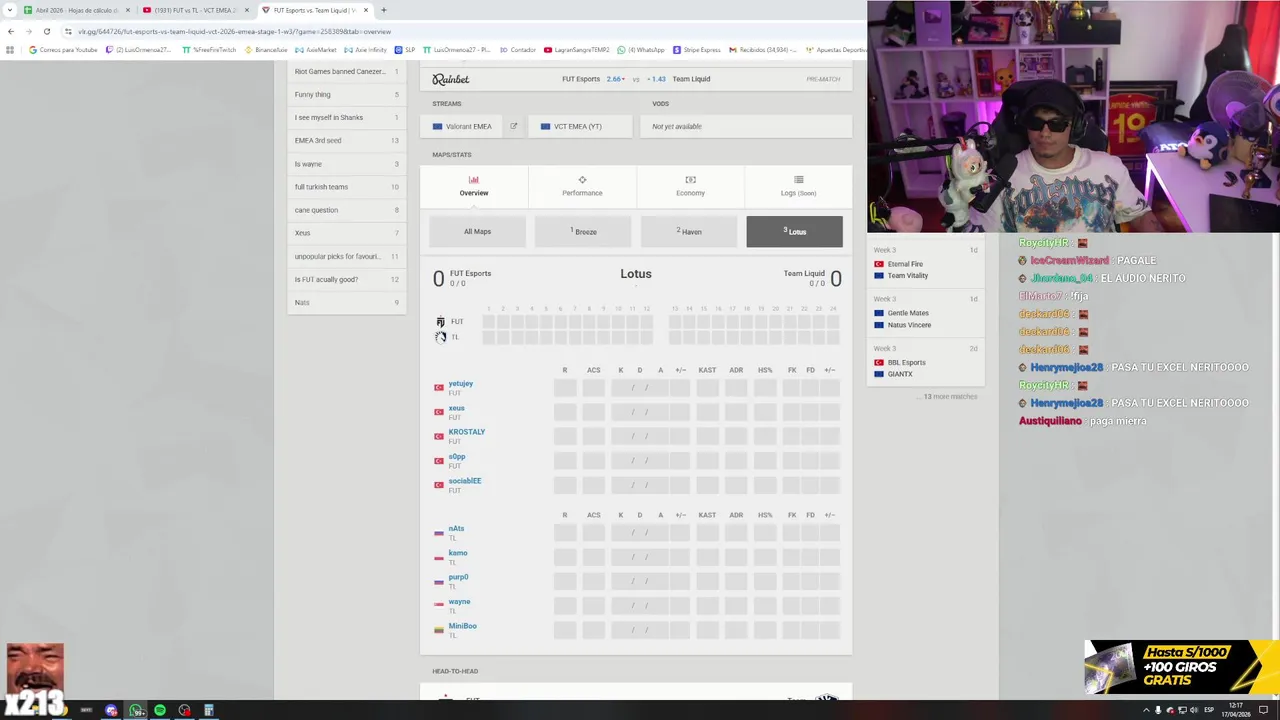The width and height of the screenshot is (1280, 720).
Task: Open a new browser tab
Action: (384, 10)
